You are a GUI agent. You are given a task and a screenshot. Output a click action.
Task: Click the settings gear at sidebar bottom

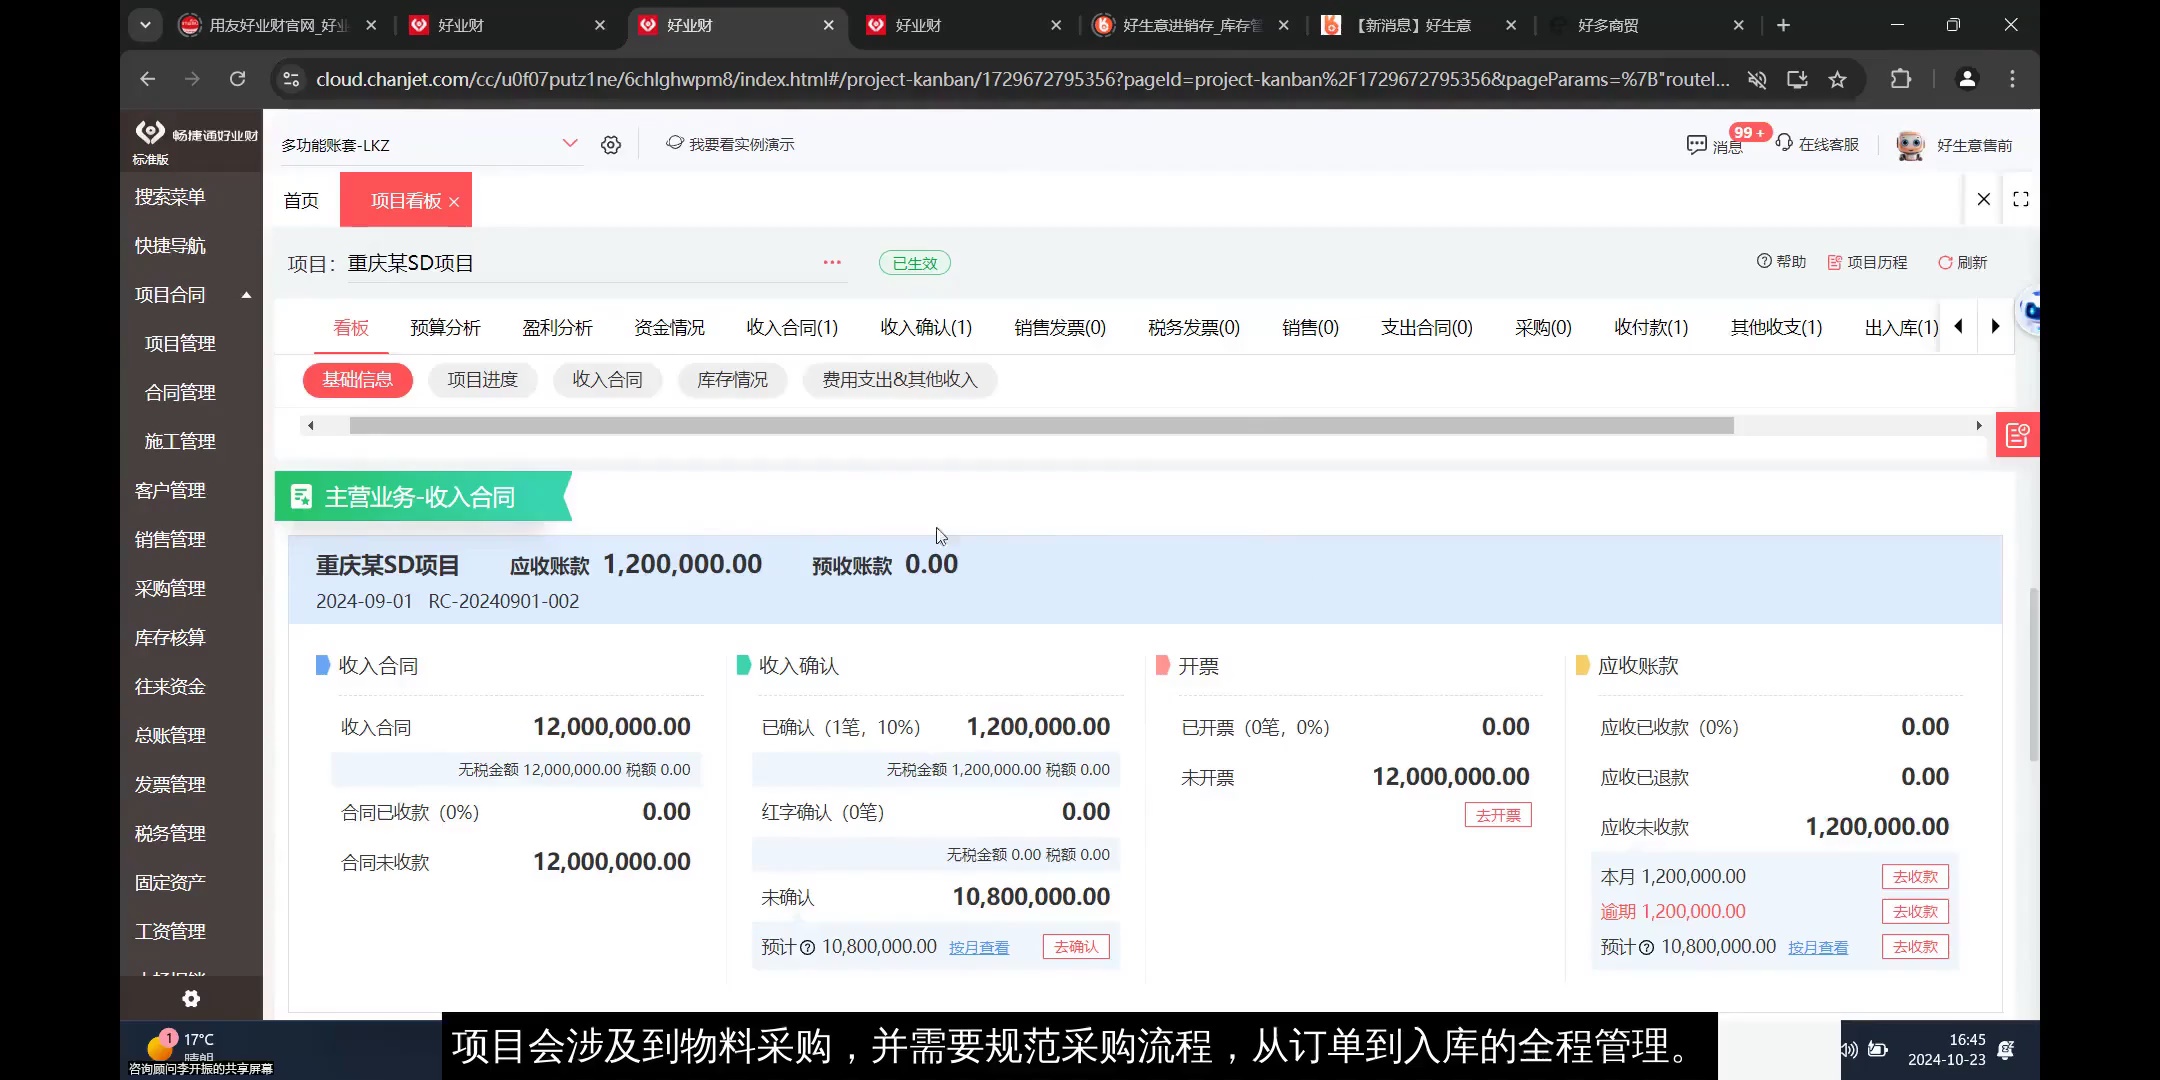coord(190,998)
